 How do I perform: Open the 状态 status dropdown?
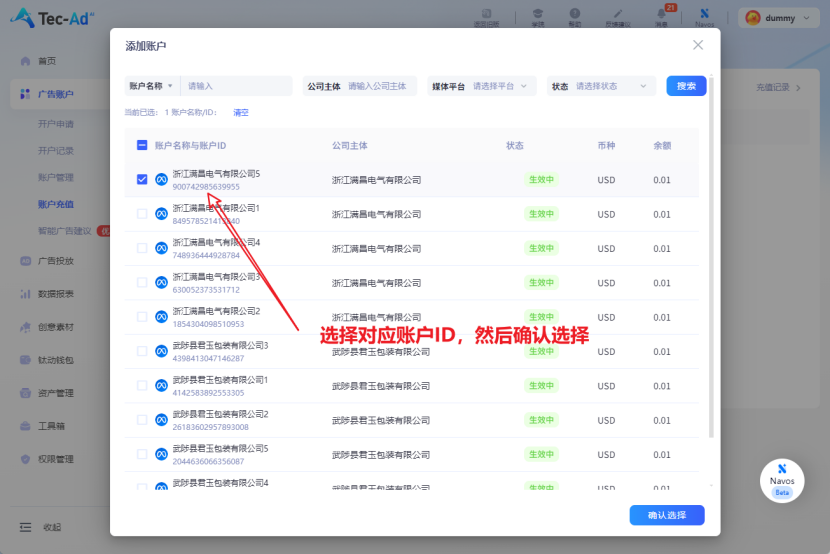click(x=601, y=86)
